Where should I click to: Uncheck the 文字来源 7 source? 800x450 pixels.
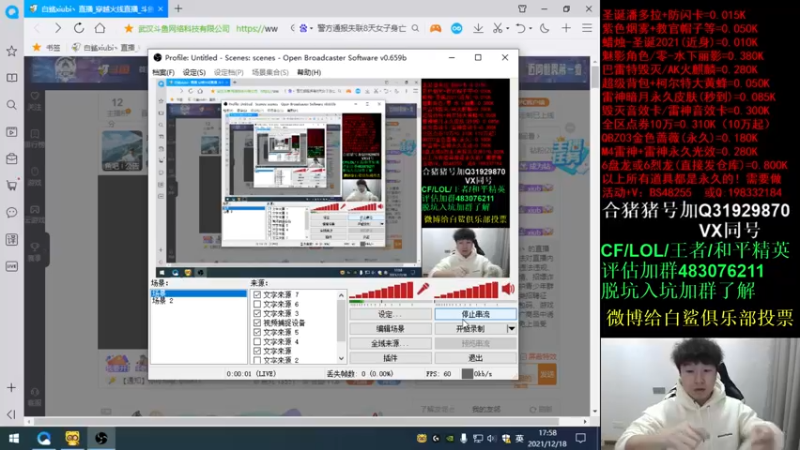click(257, 295)
